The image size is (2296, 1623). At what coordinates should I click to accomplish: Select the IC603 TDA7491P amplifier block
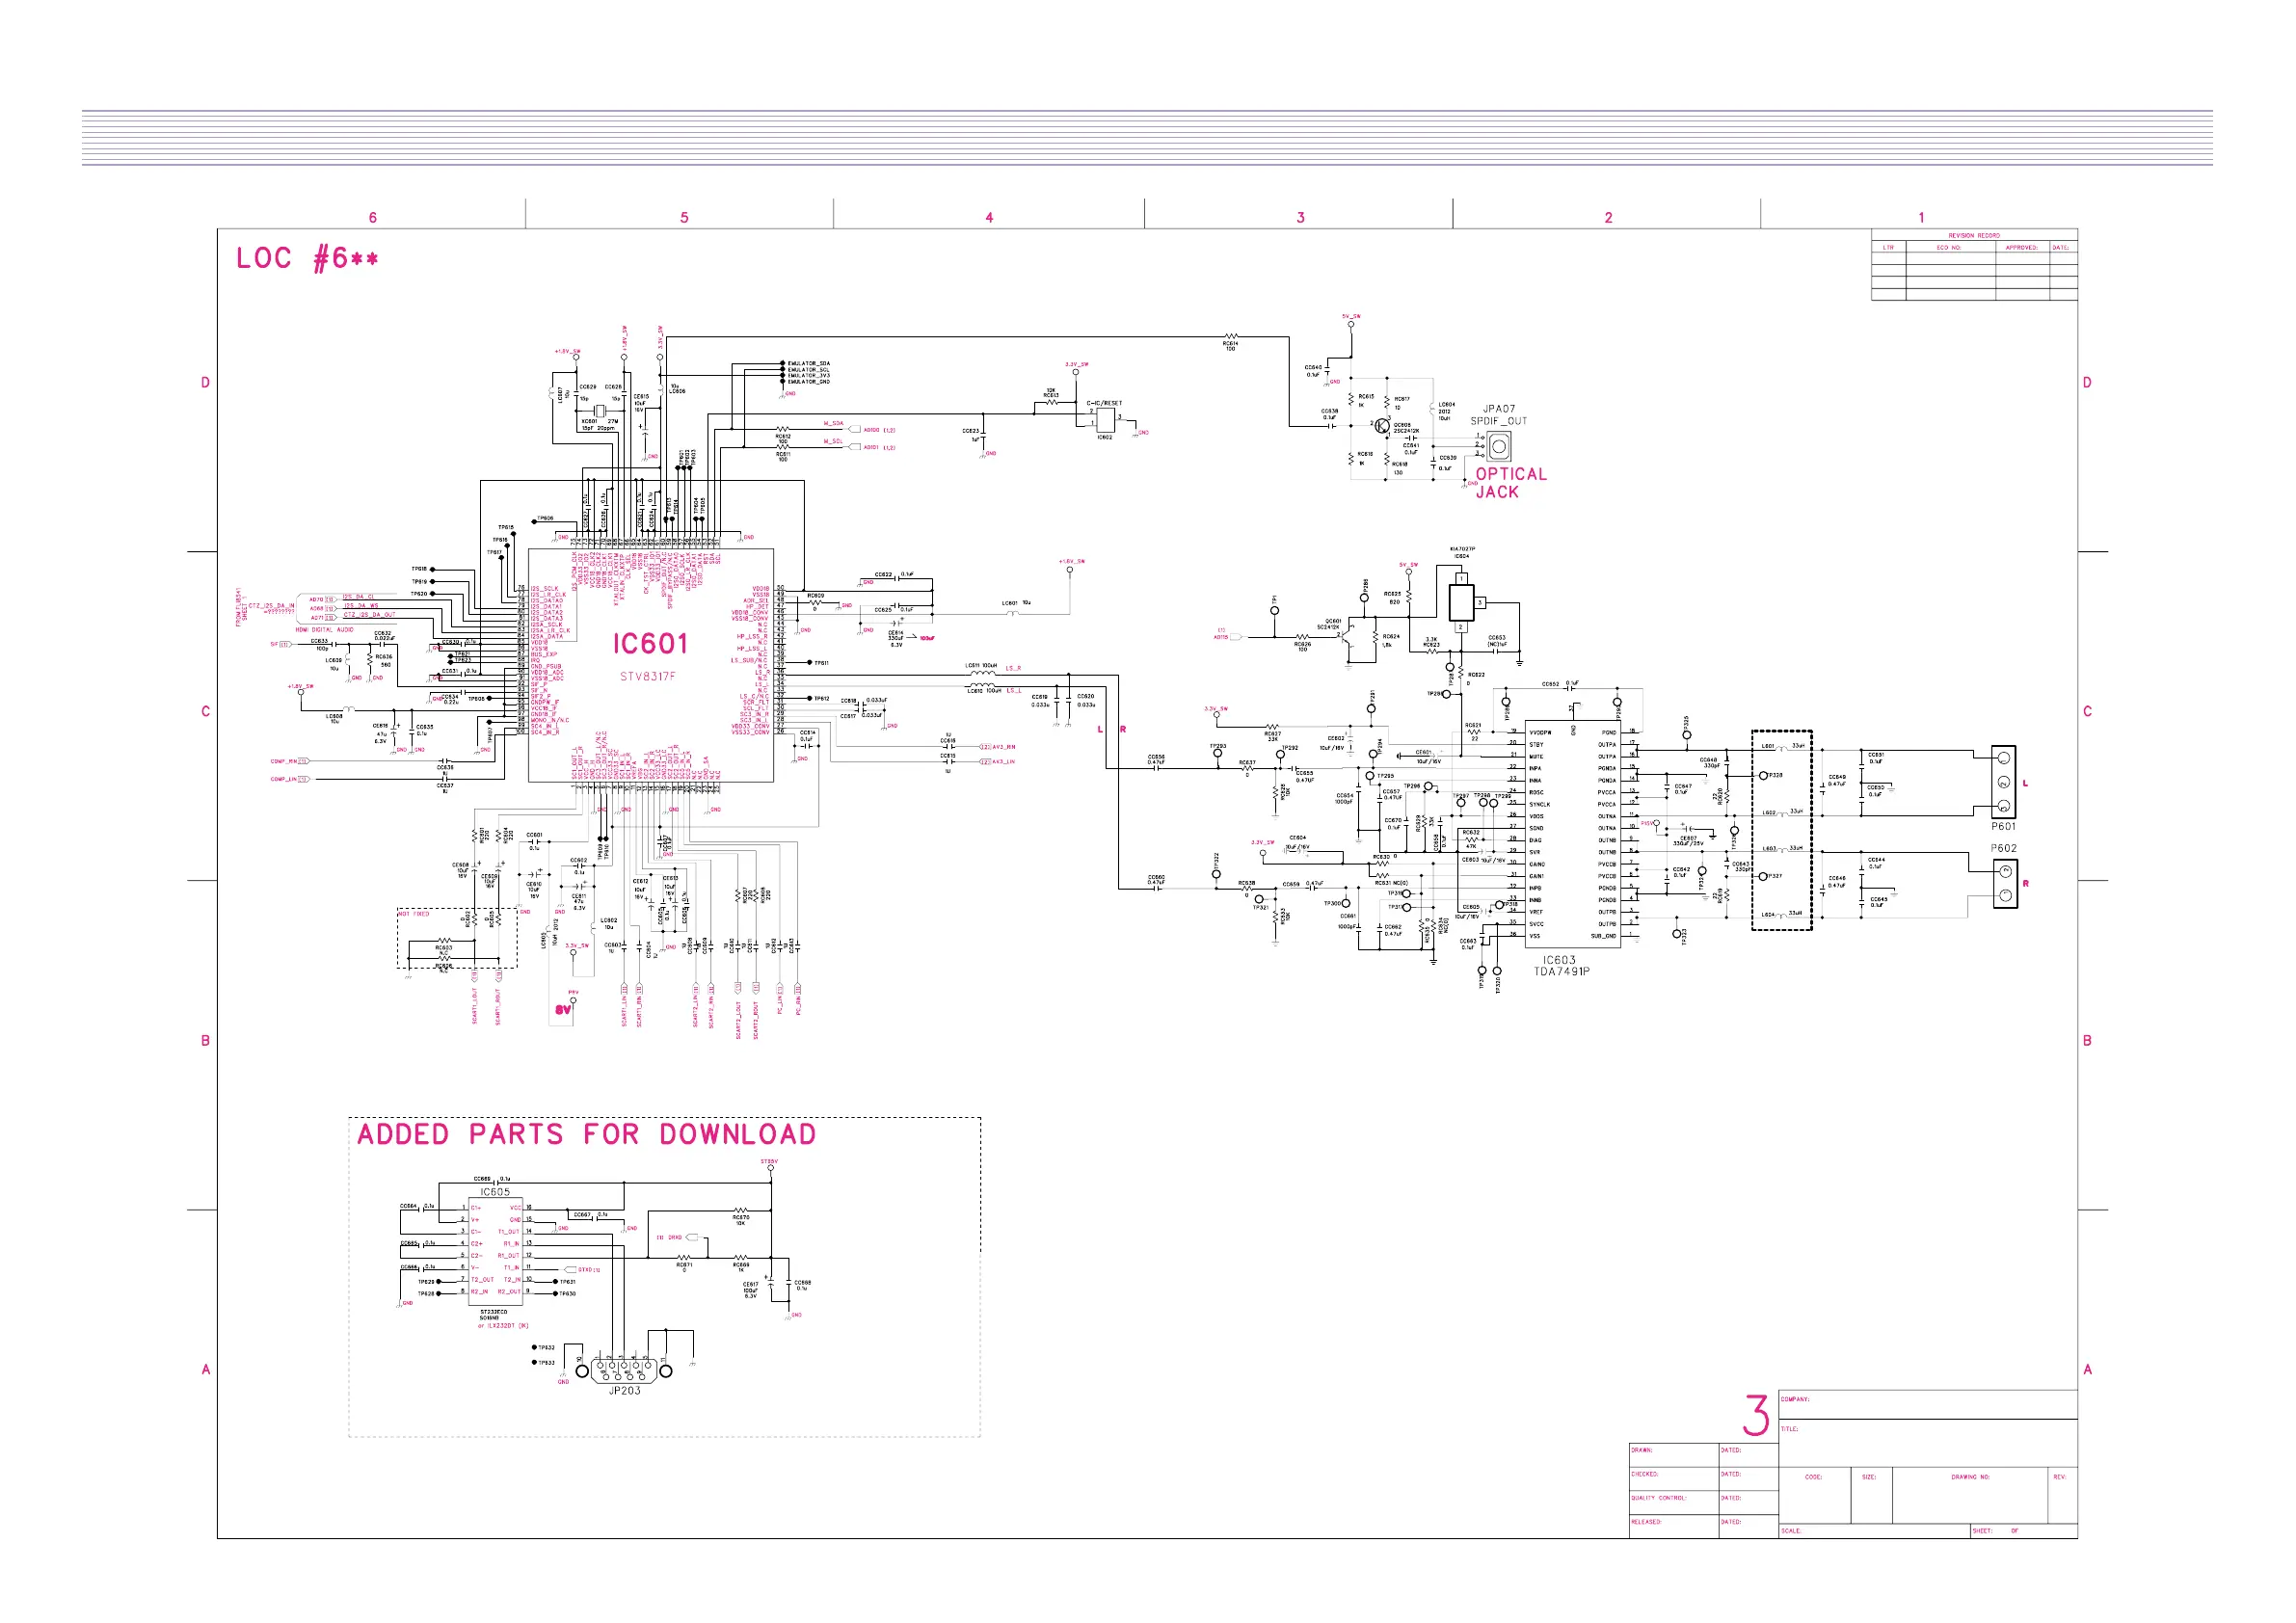click(x=1572, y=832)
